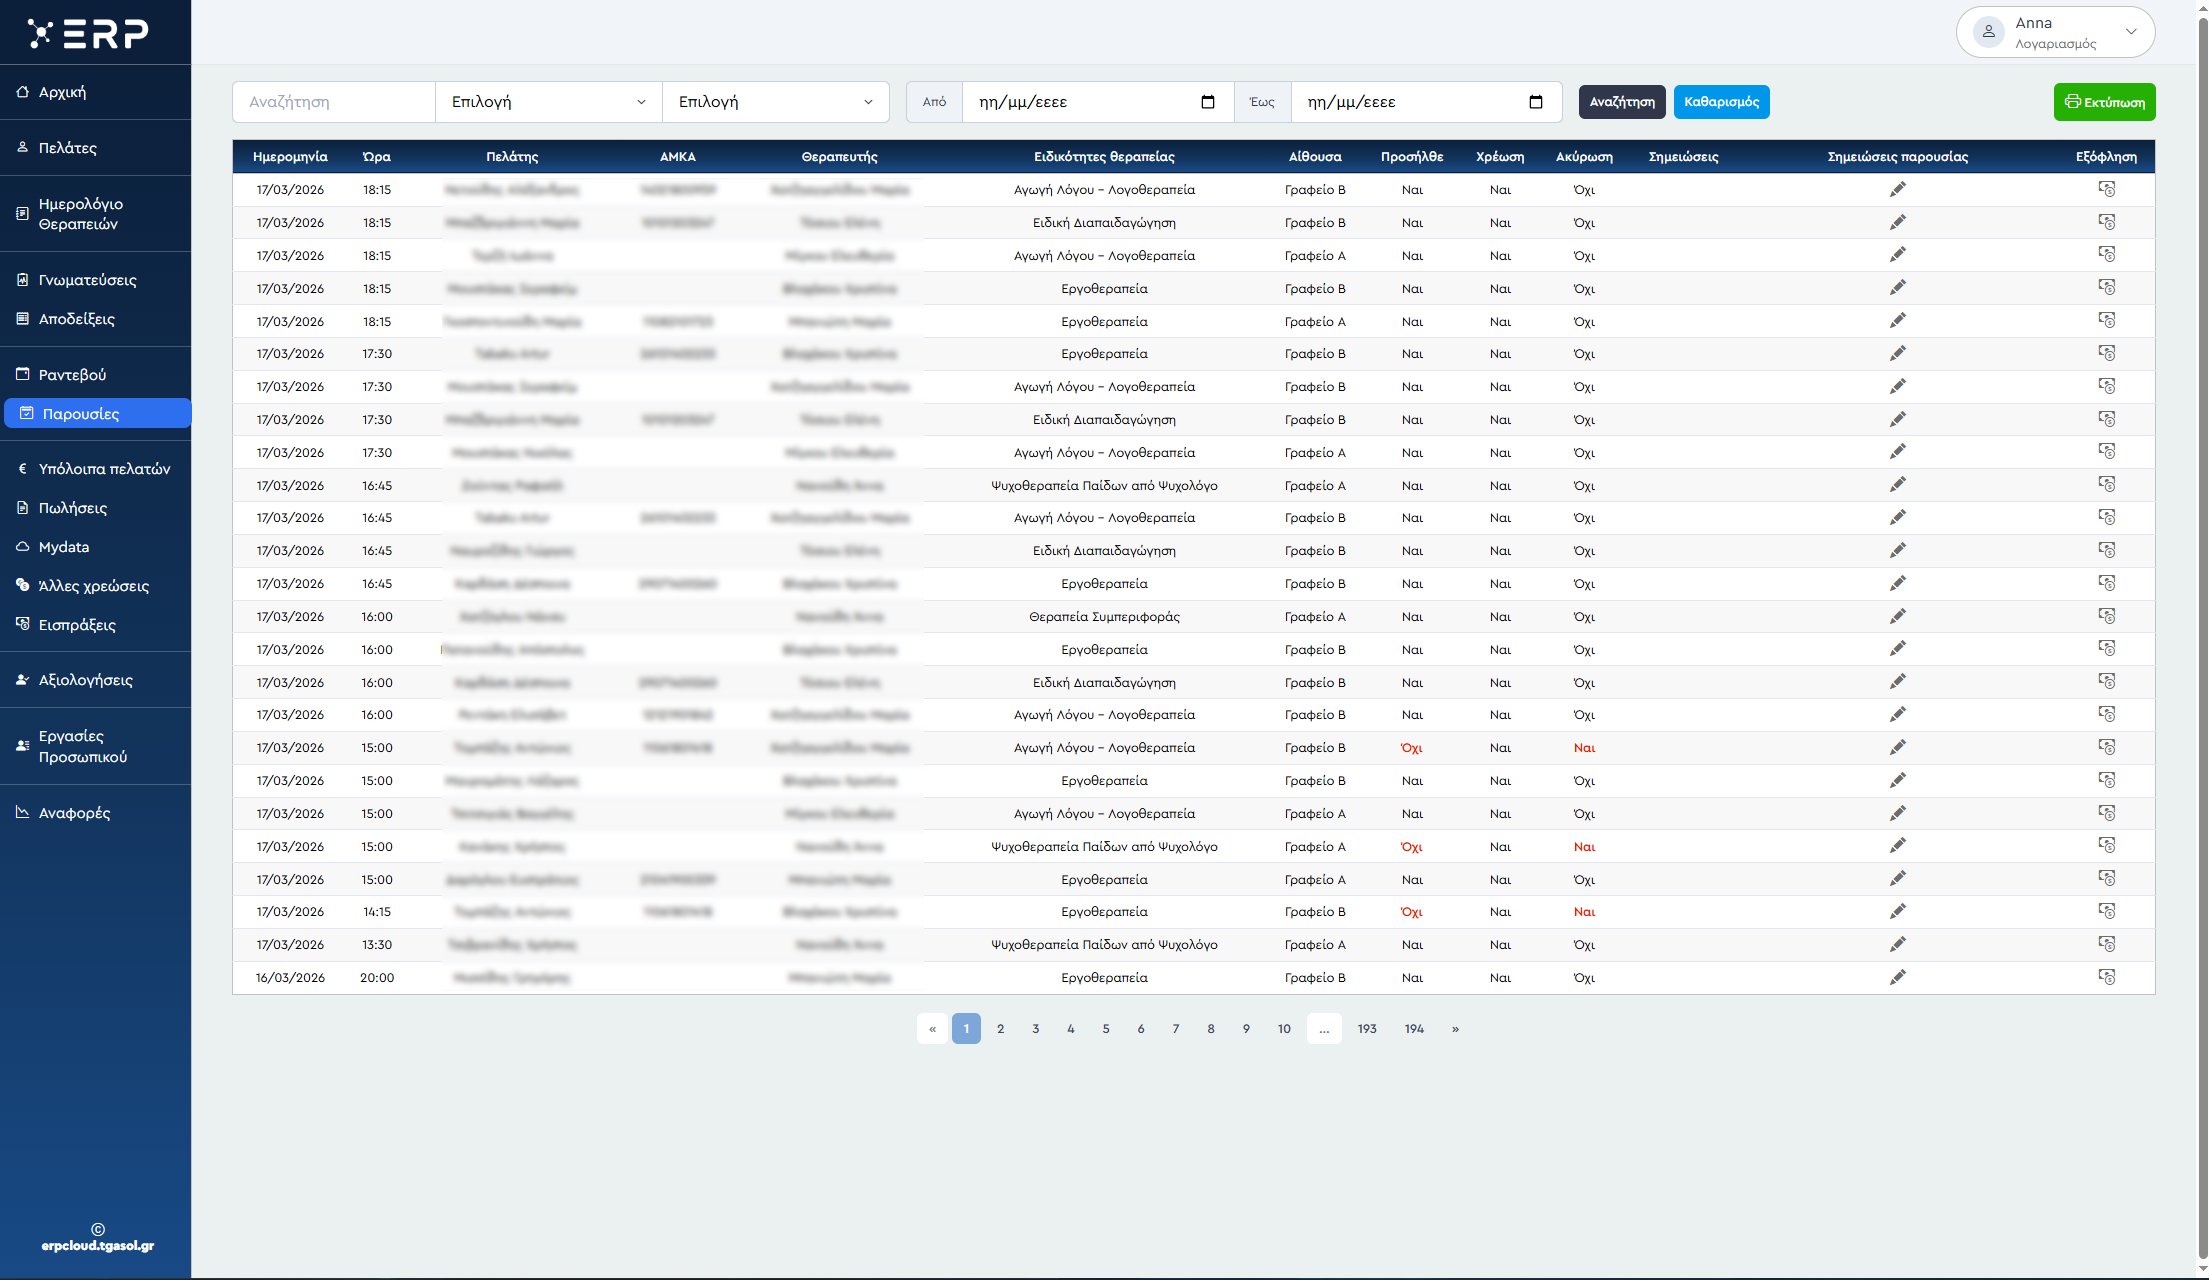Edit notes for Θεραπεία Συμπεριφοράς row

[x=1897, y=616]
